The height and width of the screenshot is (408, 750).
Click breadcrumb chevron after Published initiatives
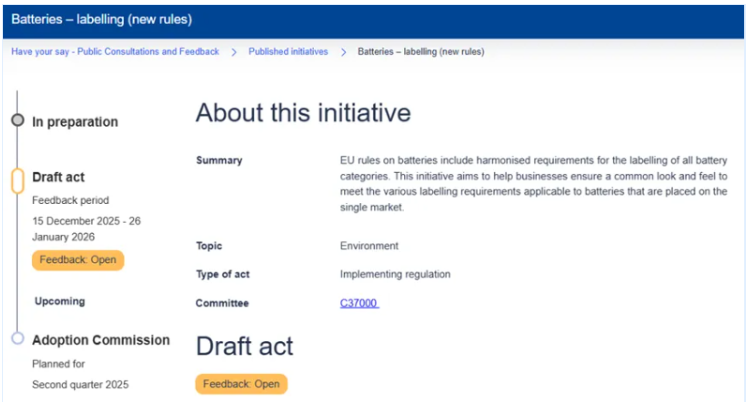(x=343, y=52)
